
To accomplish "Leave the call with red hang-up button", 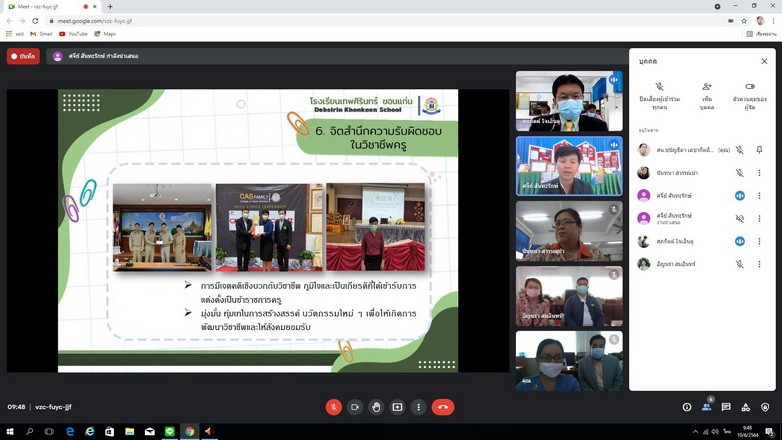I will tap(443, 407).
